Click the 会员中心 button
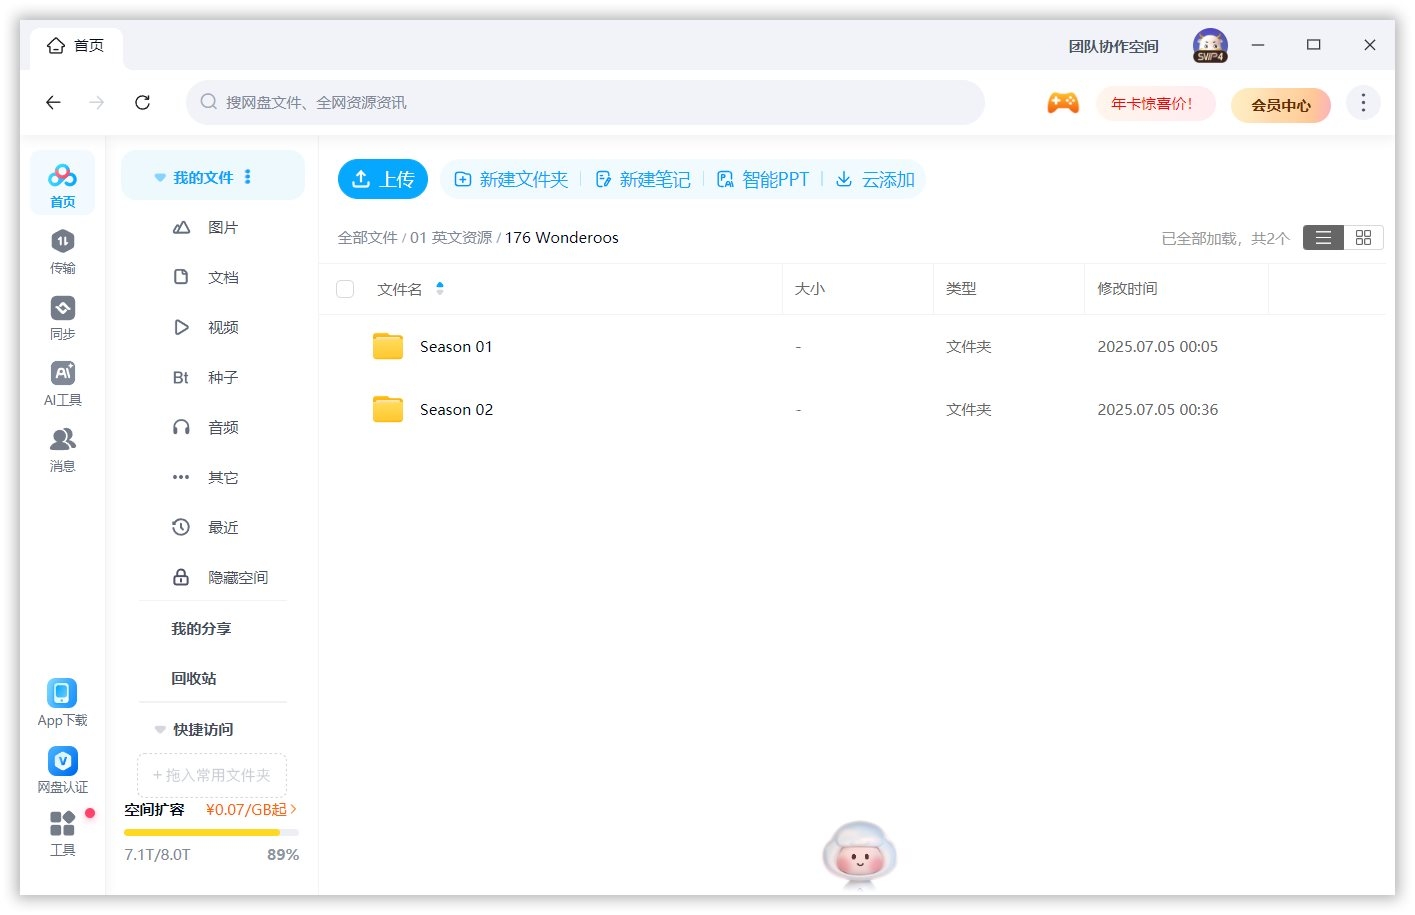Viewport: 1415px width, 915px height. click(1280, 104)
